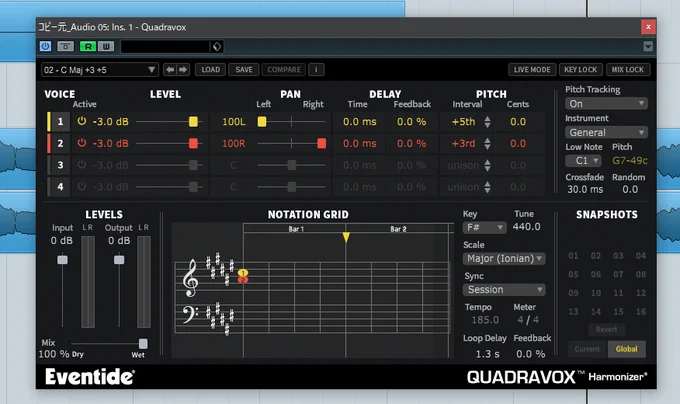Click voice 3 pan slider handle
Viewport: 680px width, 404px height.
[292, 165]
